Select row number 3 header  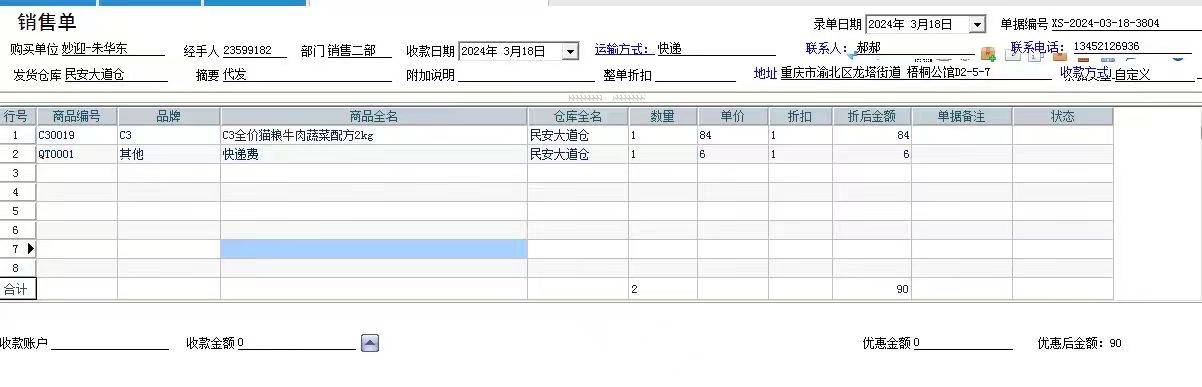tap(18, 173)
